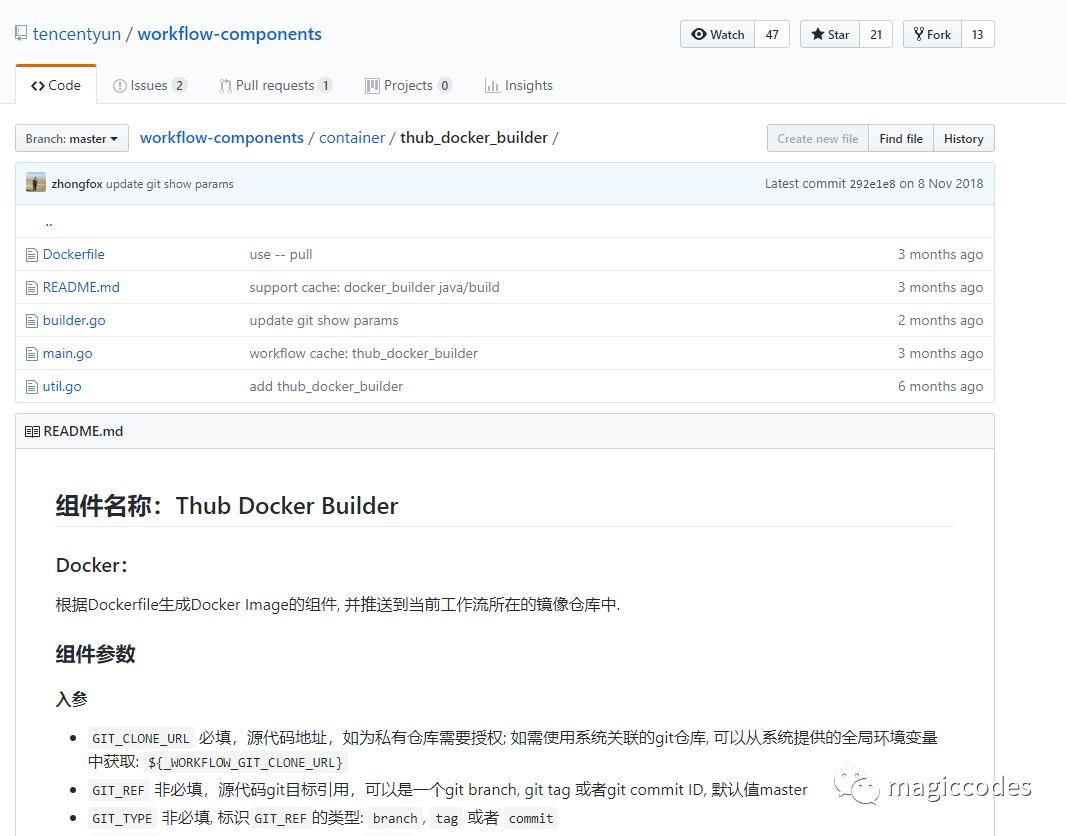Open the Dockerfile file
Screen dimensions: 1066x836
[x=73, y=254]
